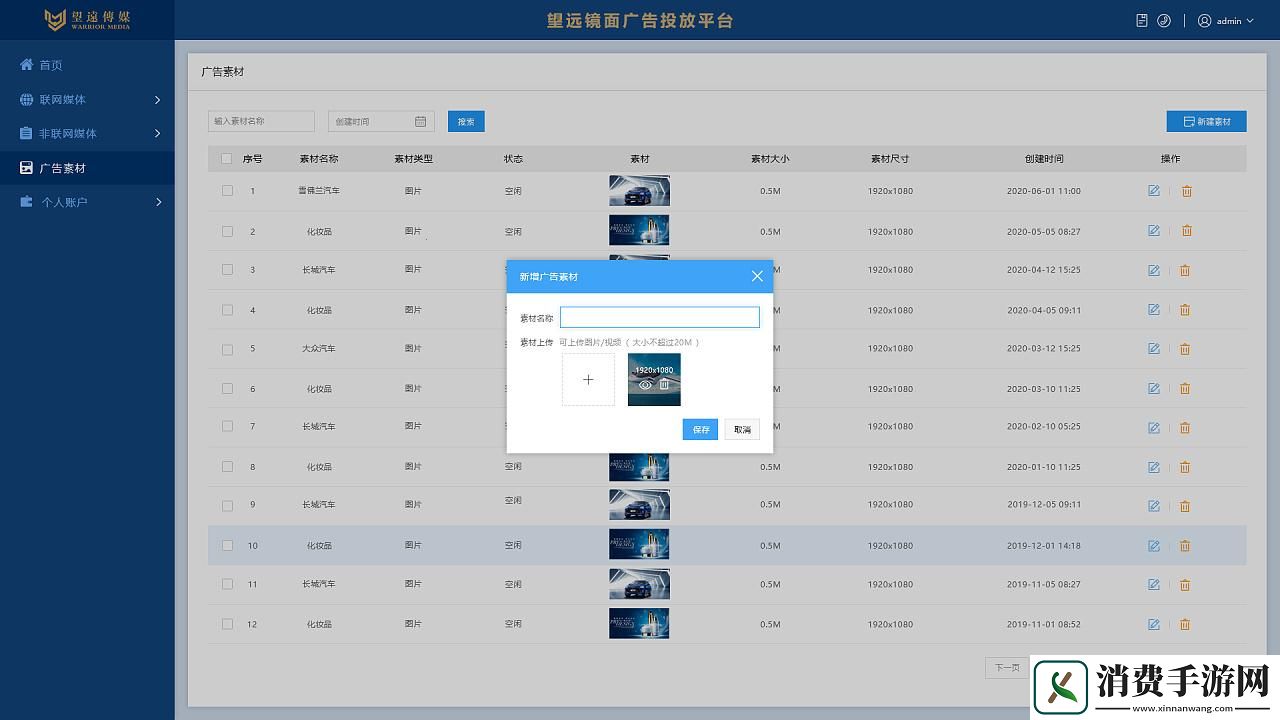Delete 长城汽车 material via trash icon

(1185, 269)
